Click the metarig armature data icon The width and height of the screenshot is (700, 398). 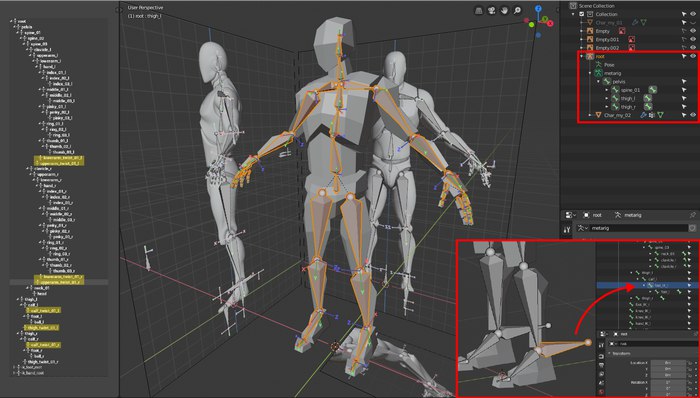point(599,73)
